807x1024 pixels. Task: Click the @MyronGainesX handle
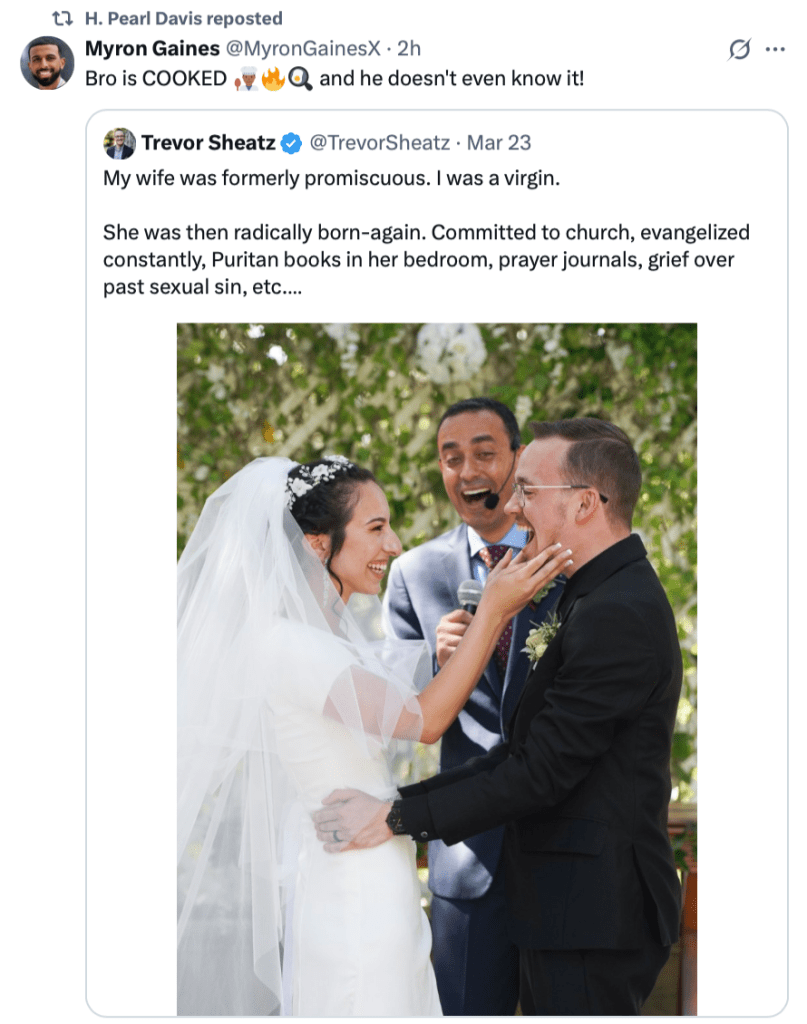coord(303,48)
